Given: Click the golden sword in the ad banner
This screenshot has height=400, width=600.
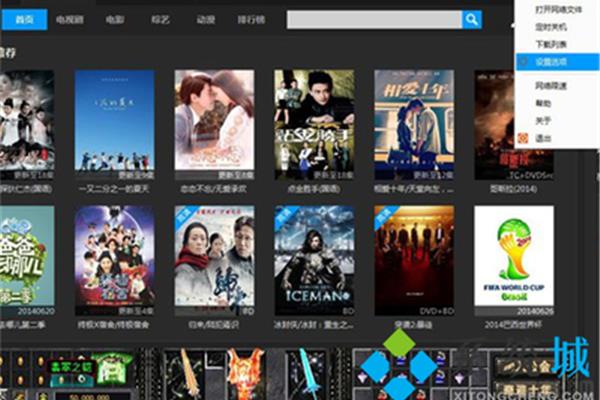Looking at the screenshot, I should (189, 374).
